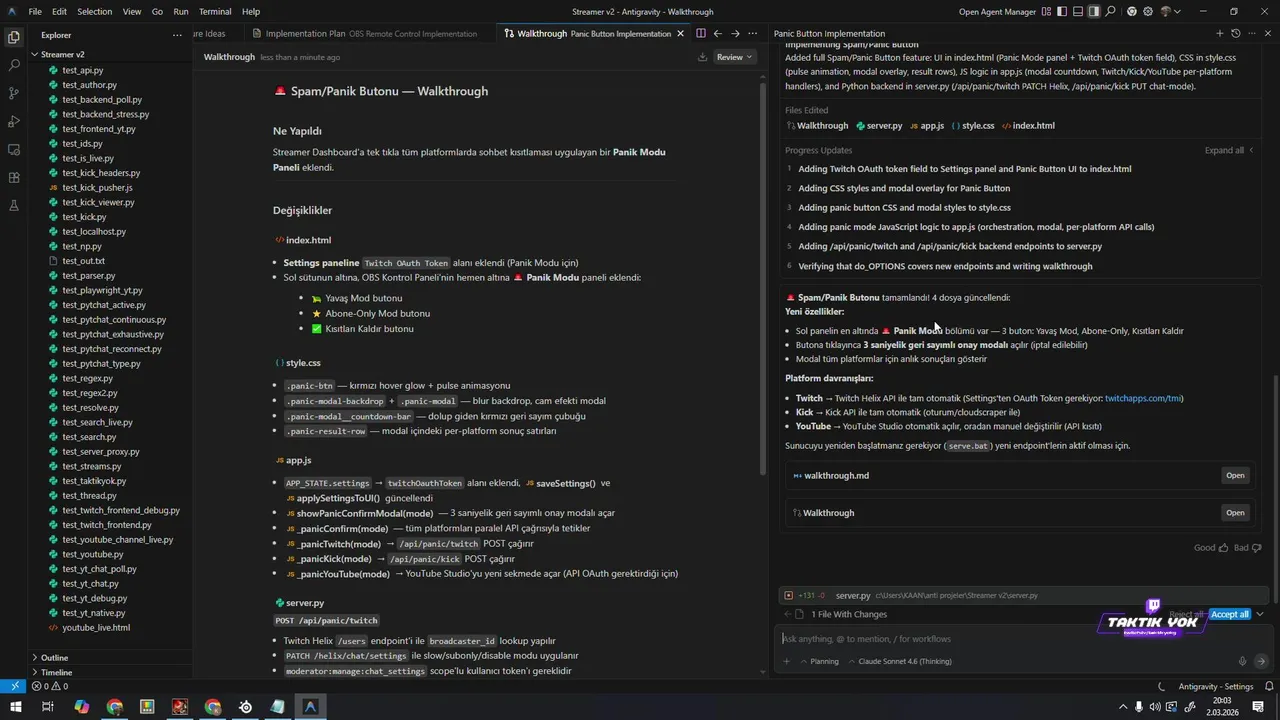Click the split editor icon
Screen dimensions: 1280x720
pyautogui.click(x=700, y=33)
